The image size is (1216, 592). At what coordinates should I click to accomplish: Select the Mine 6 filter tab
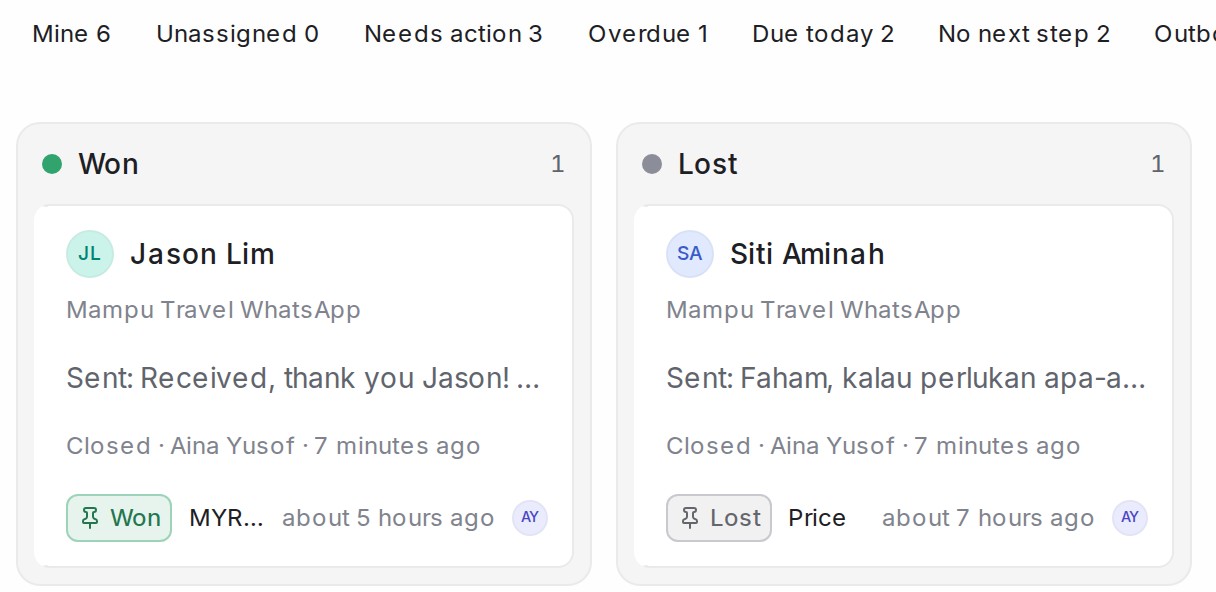pos(72,34)
